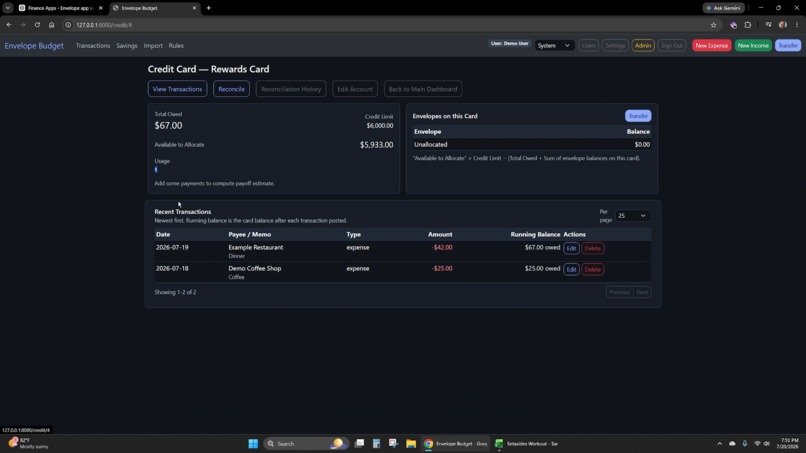Open a new browser tab
The width and height of the screenshot is (806, 453).
(x=208, y=8)
